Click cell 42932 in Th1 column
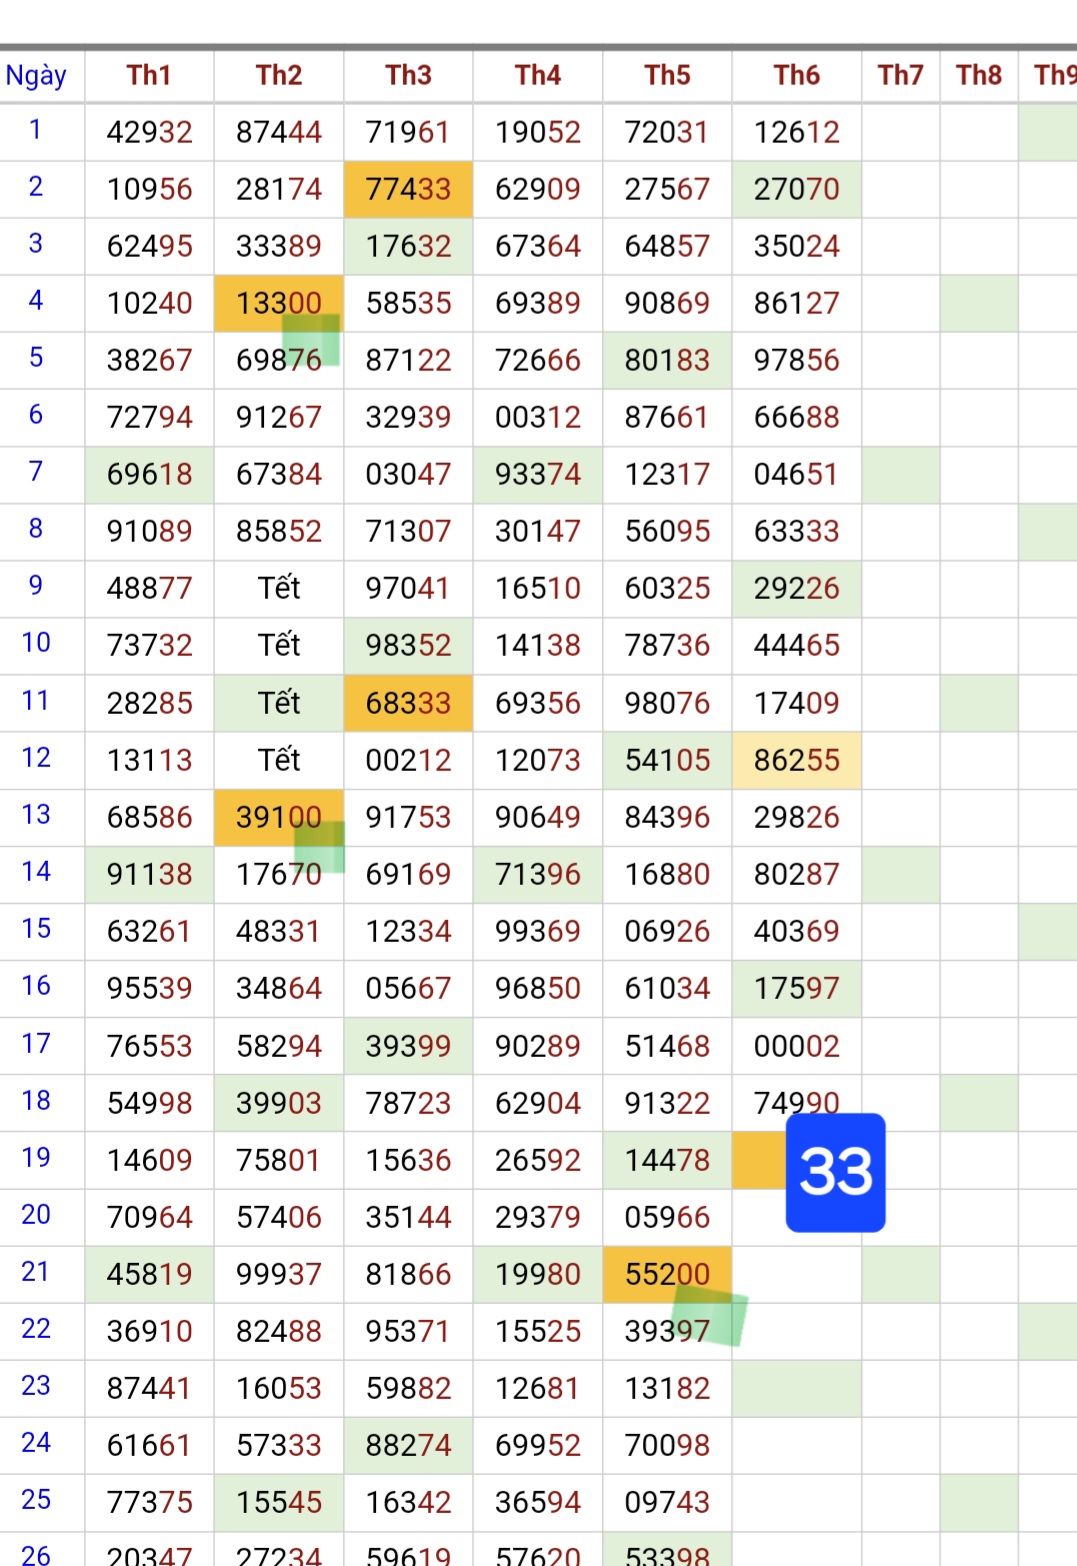 149,132
